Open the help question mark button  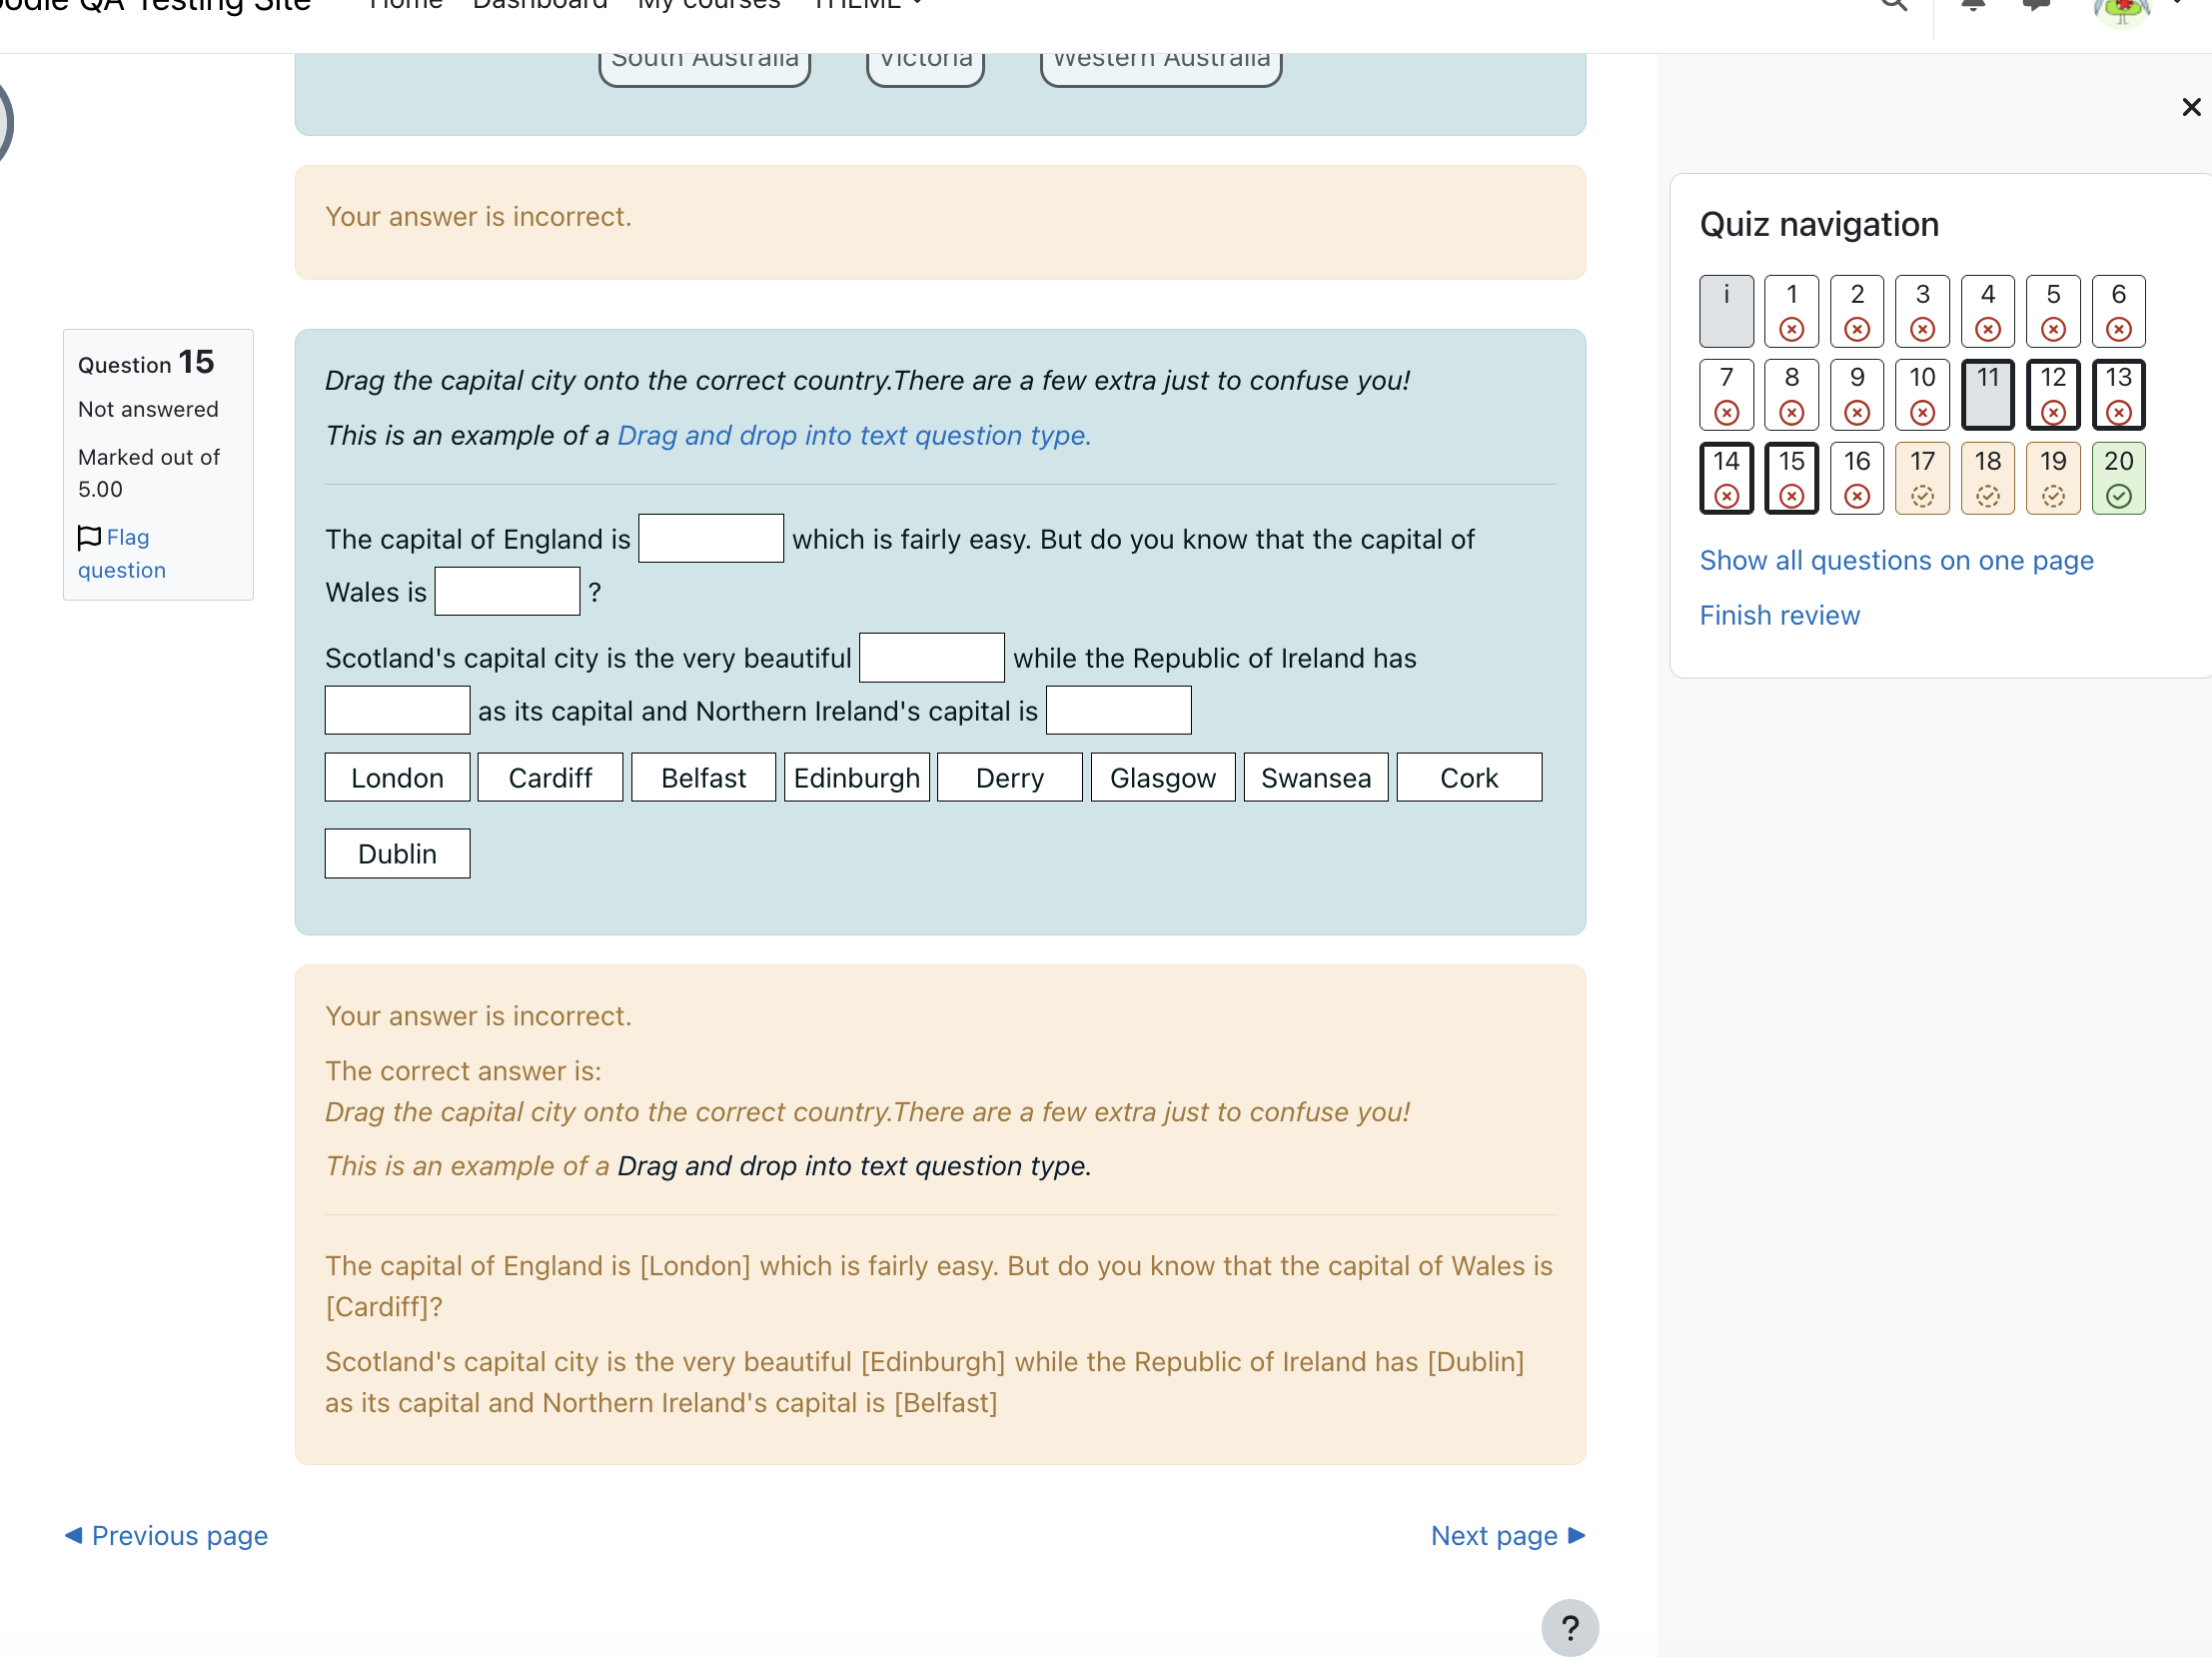coord(1569,1627)
